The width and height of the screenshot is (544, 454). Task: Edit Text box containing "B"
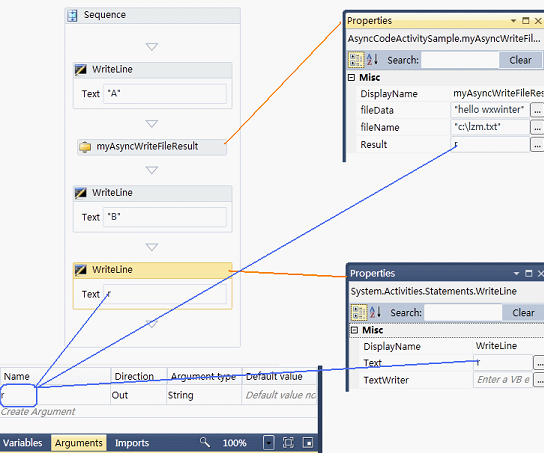(165, 217)
